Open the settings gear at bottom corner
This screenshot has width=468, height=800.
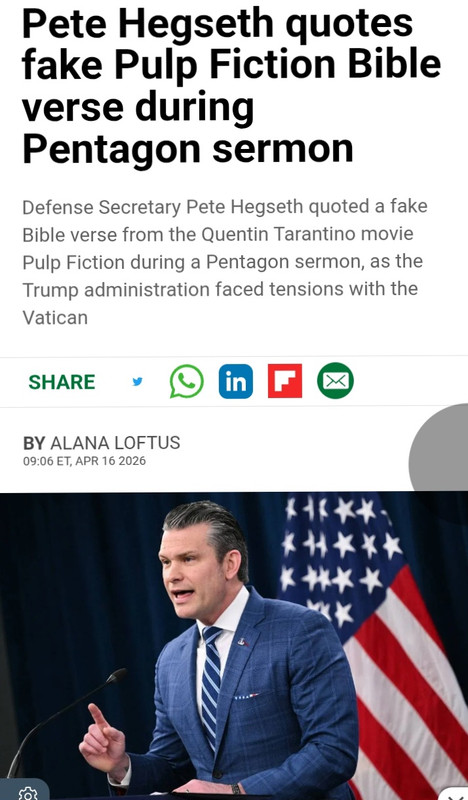(x=27, y=792)
